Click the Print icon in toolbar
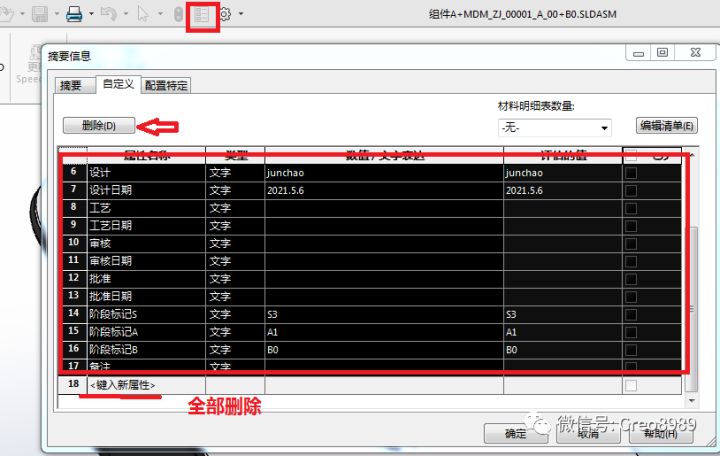Viewport: 720px width, 456px height. 74,14
